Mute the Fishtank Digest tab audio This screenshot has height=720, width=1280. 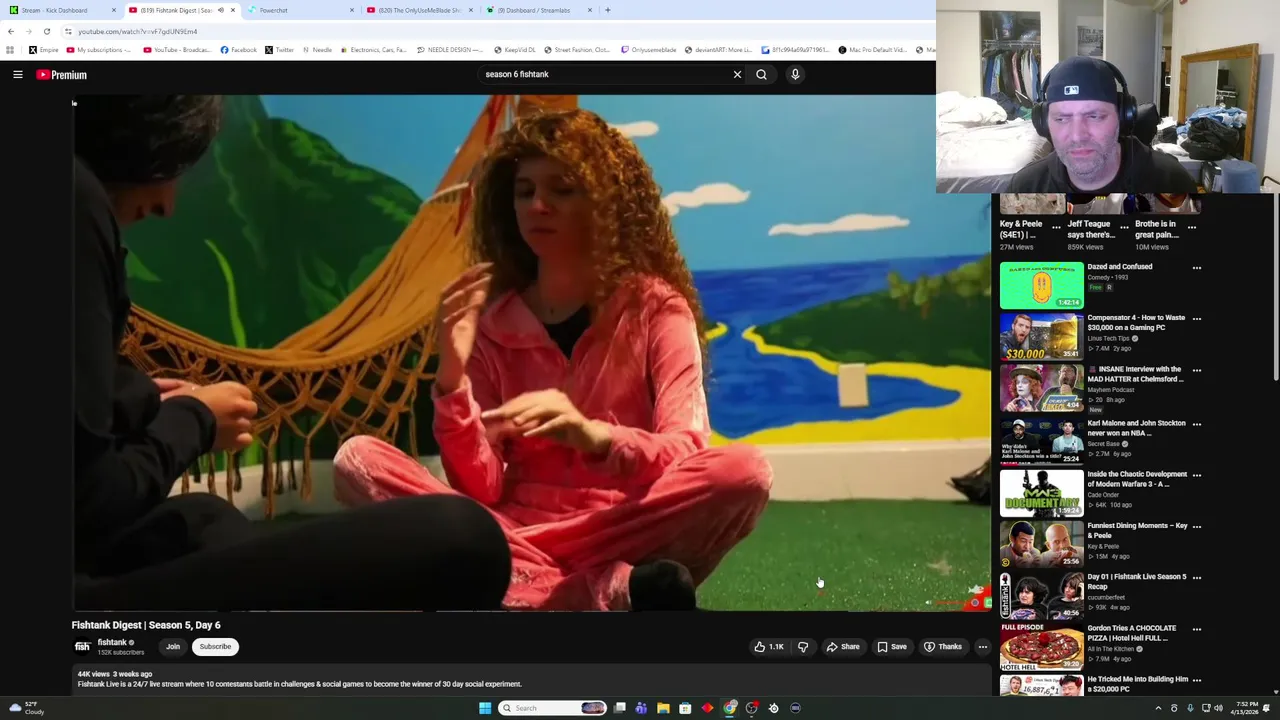(x=221, y=10)
